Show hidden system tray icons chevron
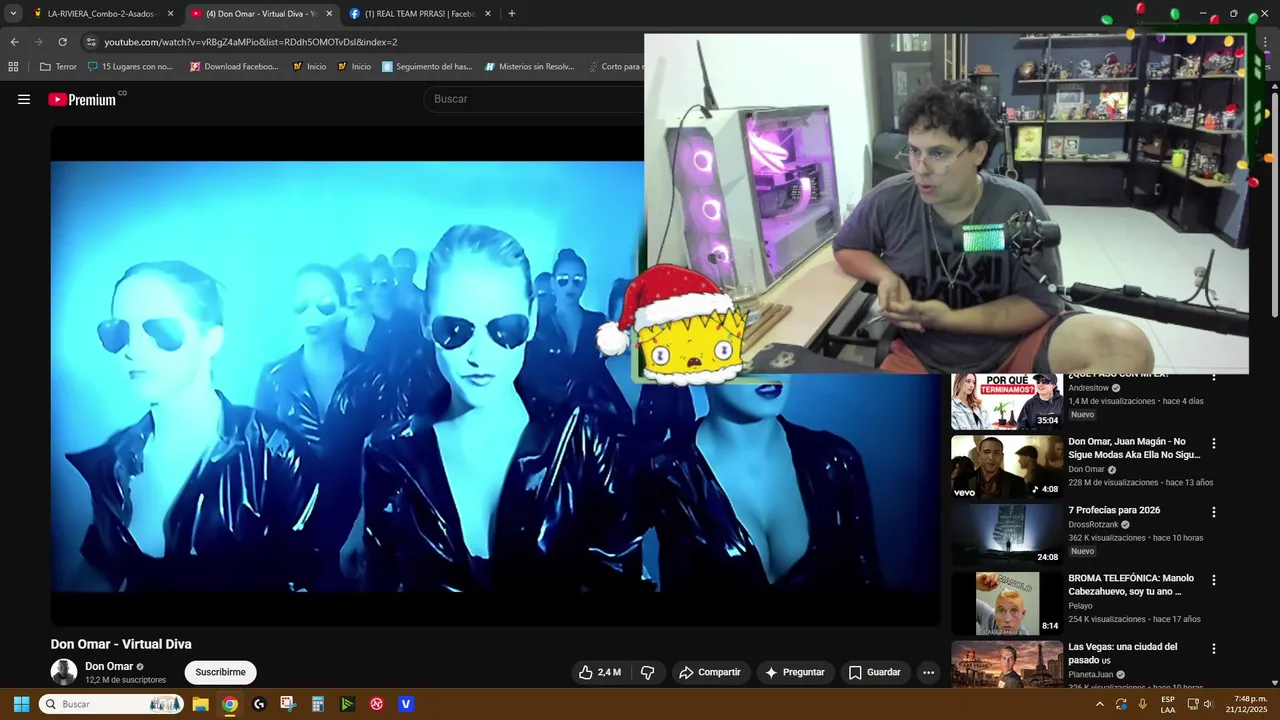This screenshot has height=720, width=1280. [x=1100, y=704]
